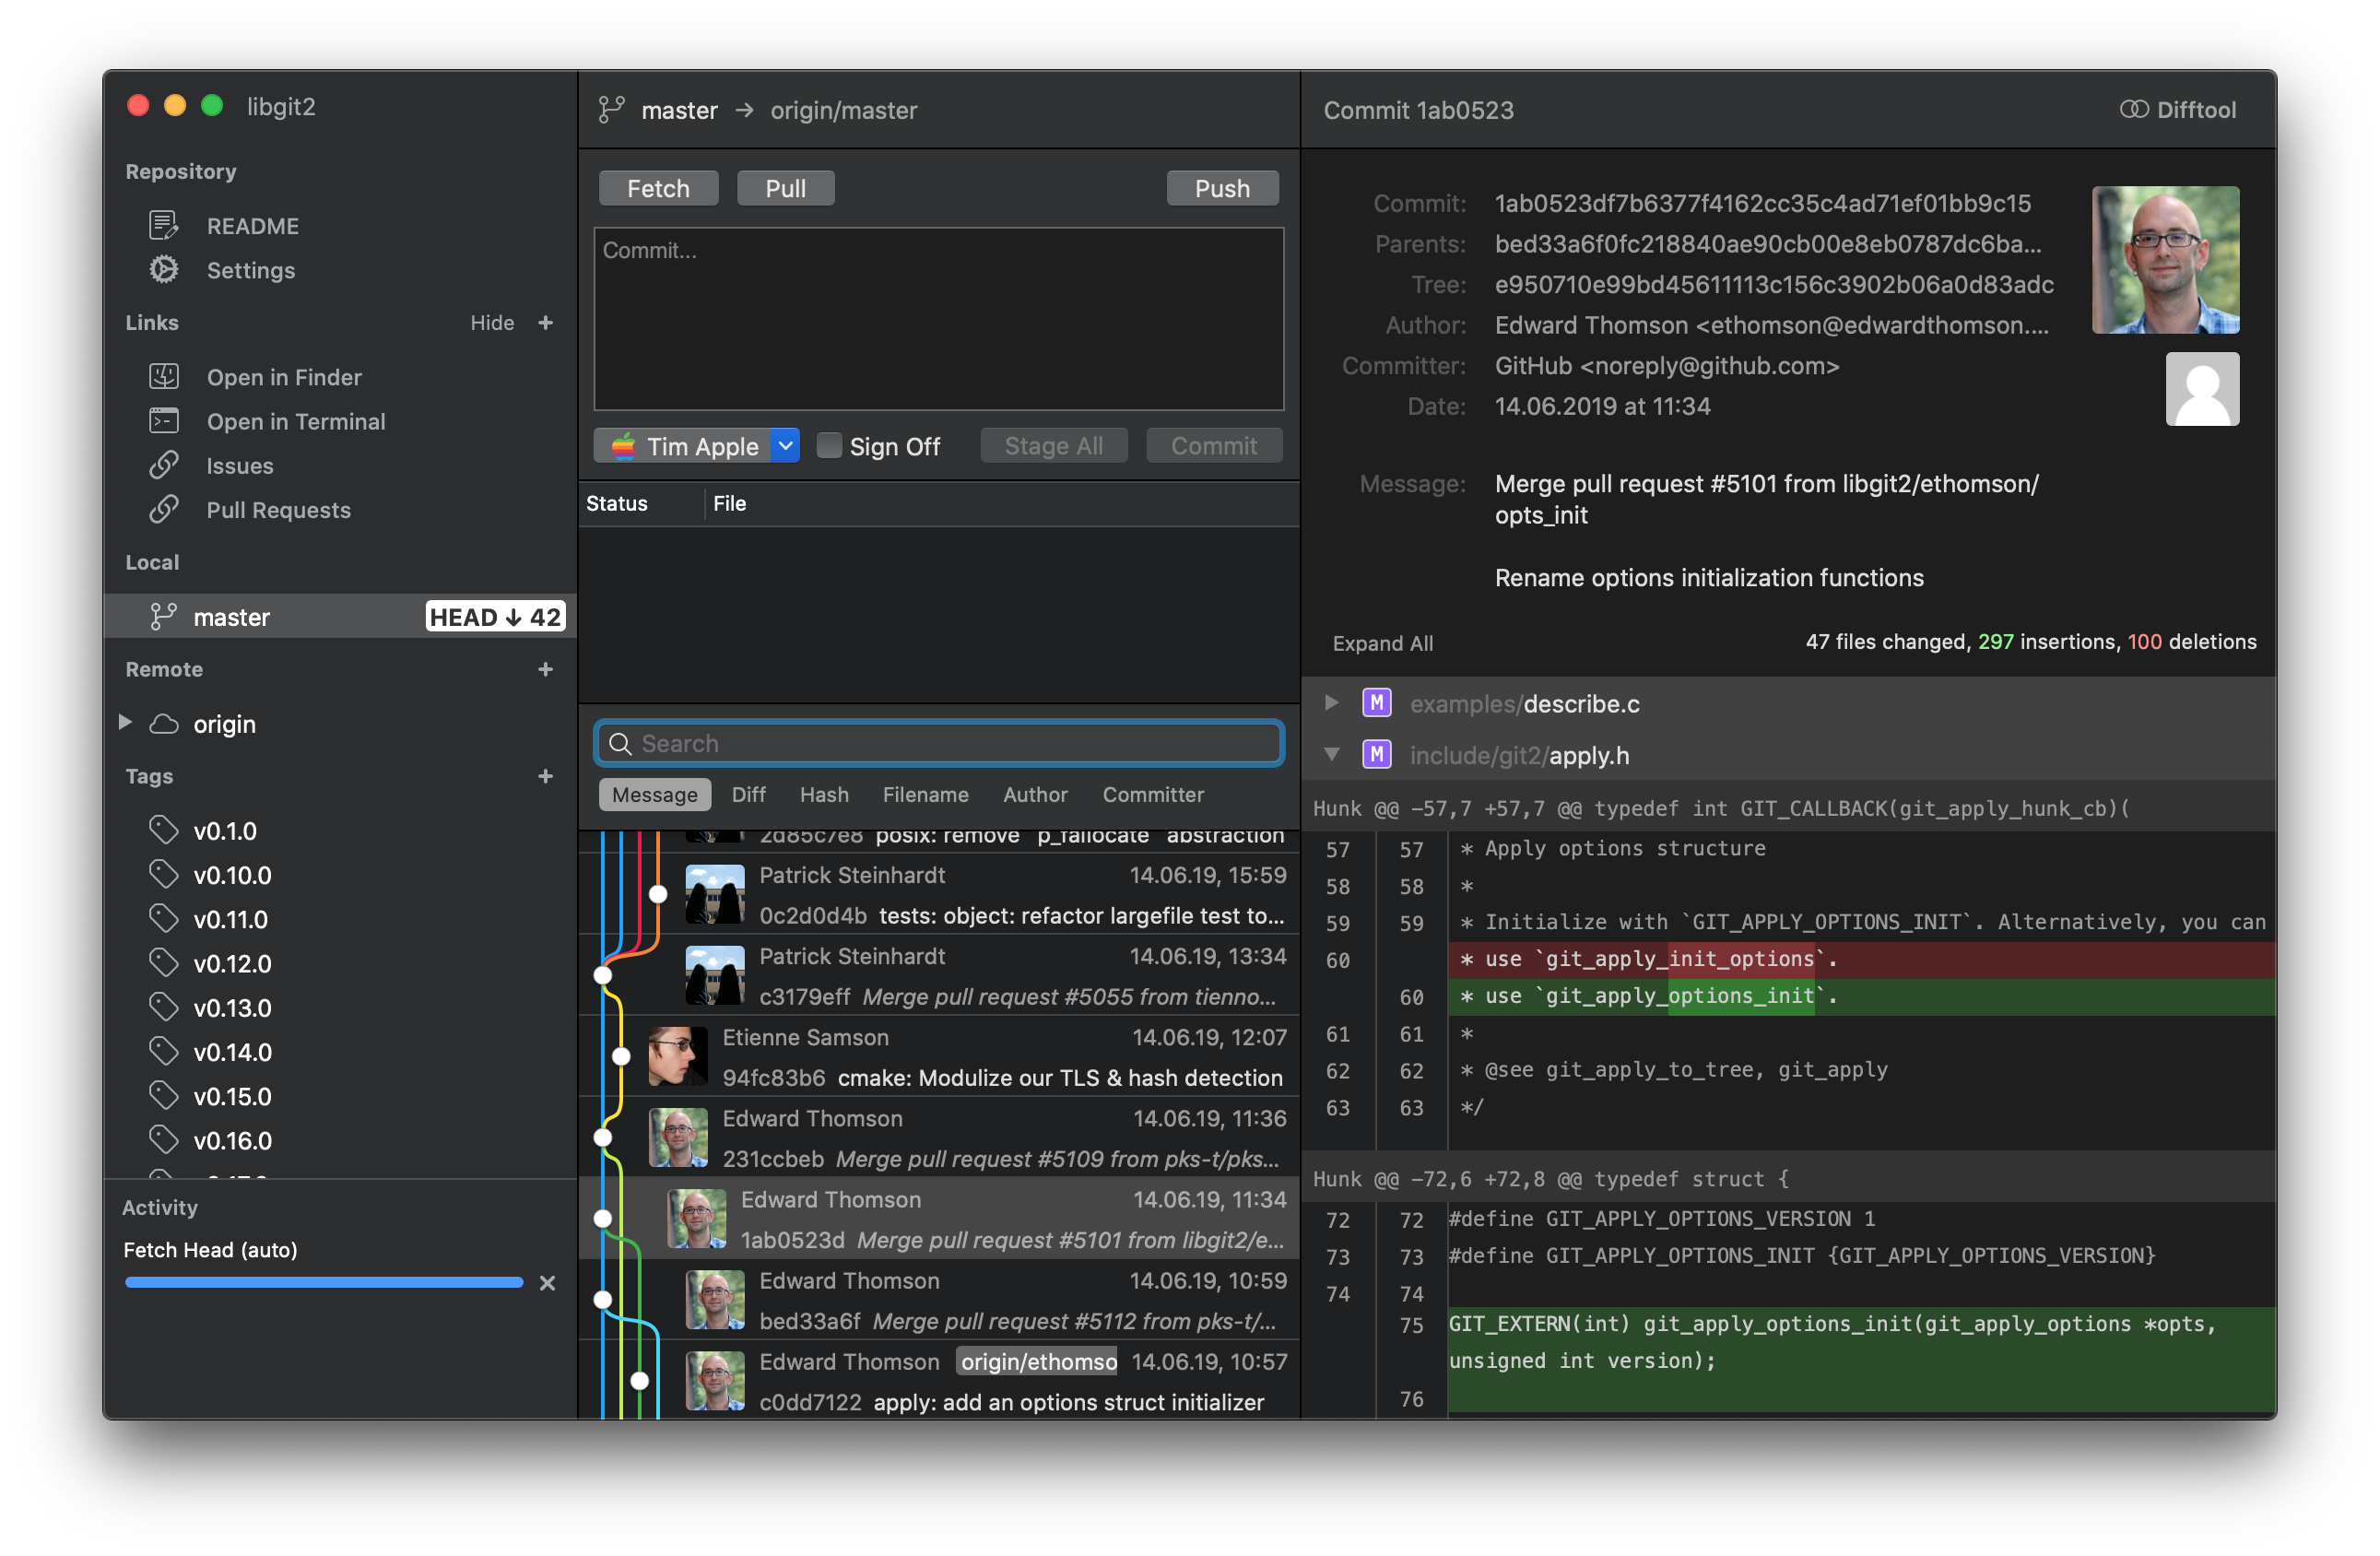Click the Fetch Head progress bar

323,1282
